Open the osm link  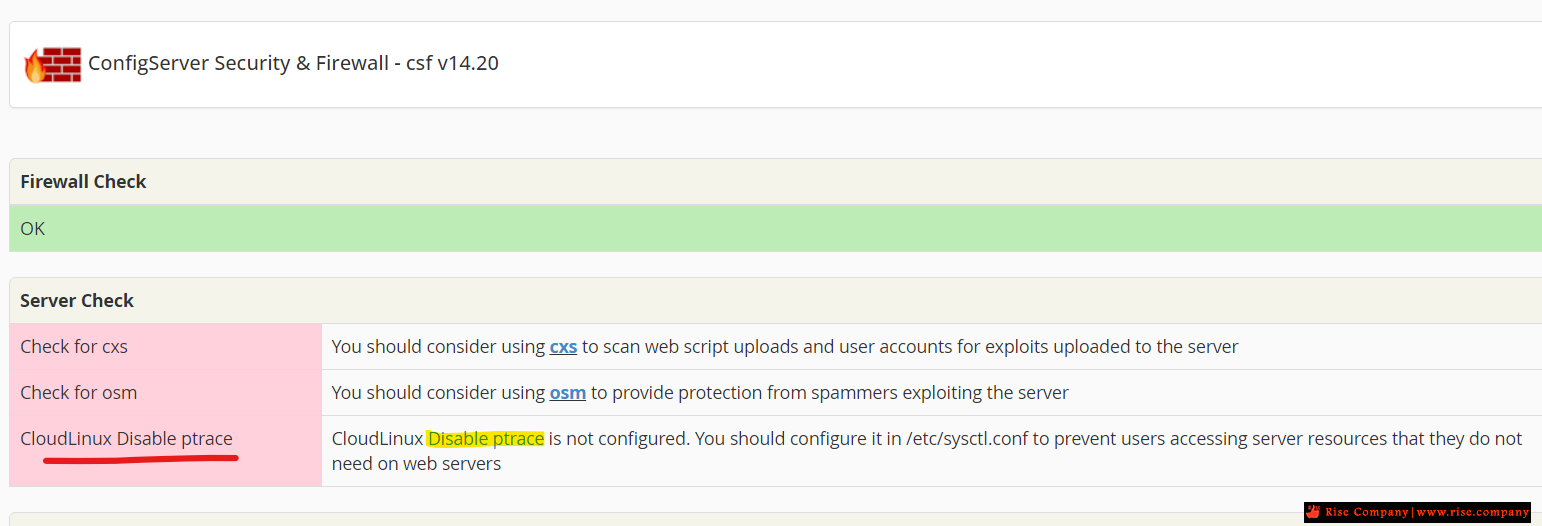tap(568, 393)
